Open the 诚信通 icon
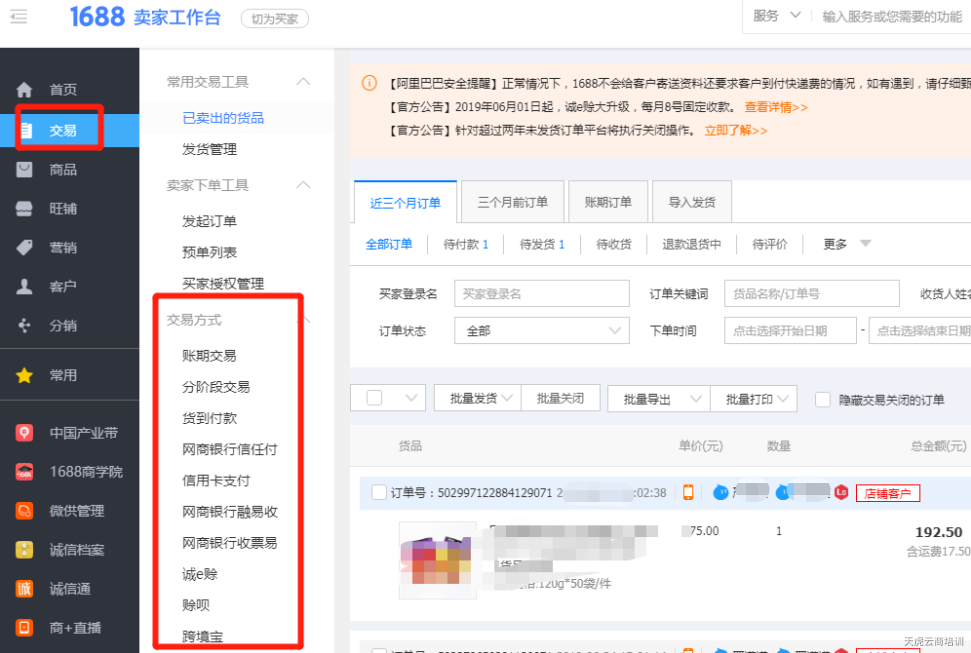 pos(24,589)
